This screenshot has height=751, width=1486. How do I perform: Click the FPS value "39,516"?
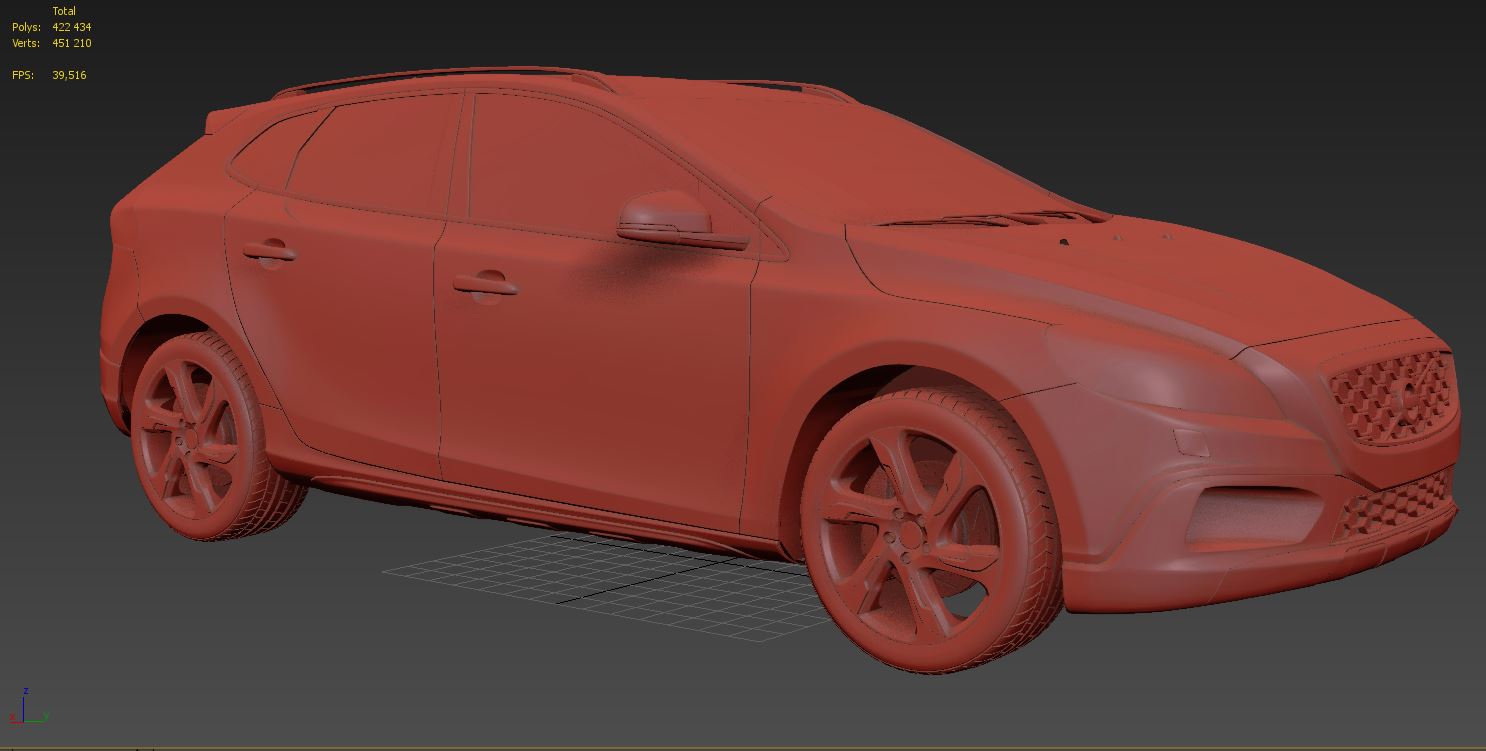pyautogui.click(x=69, y=75)
